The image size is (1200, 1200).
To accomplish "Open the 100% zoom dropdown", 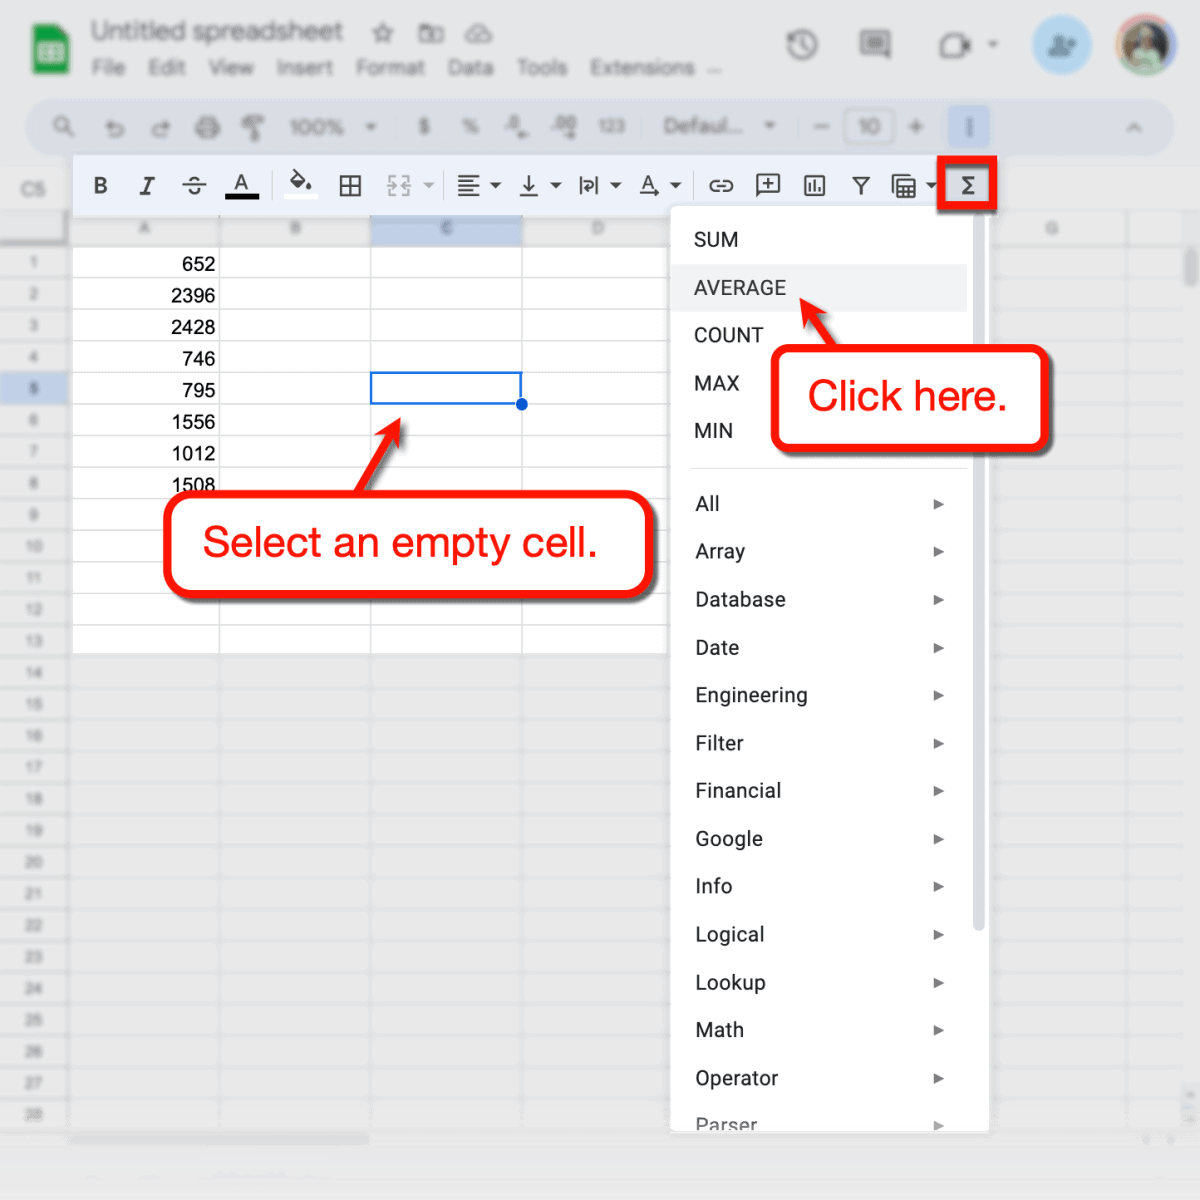I will coord(330,127).
